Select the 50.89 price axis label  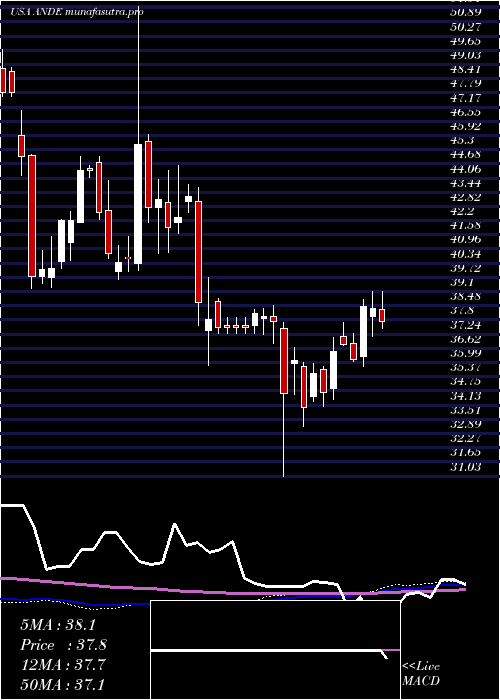click(x=465, y=12)
